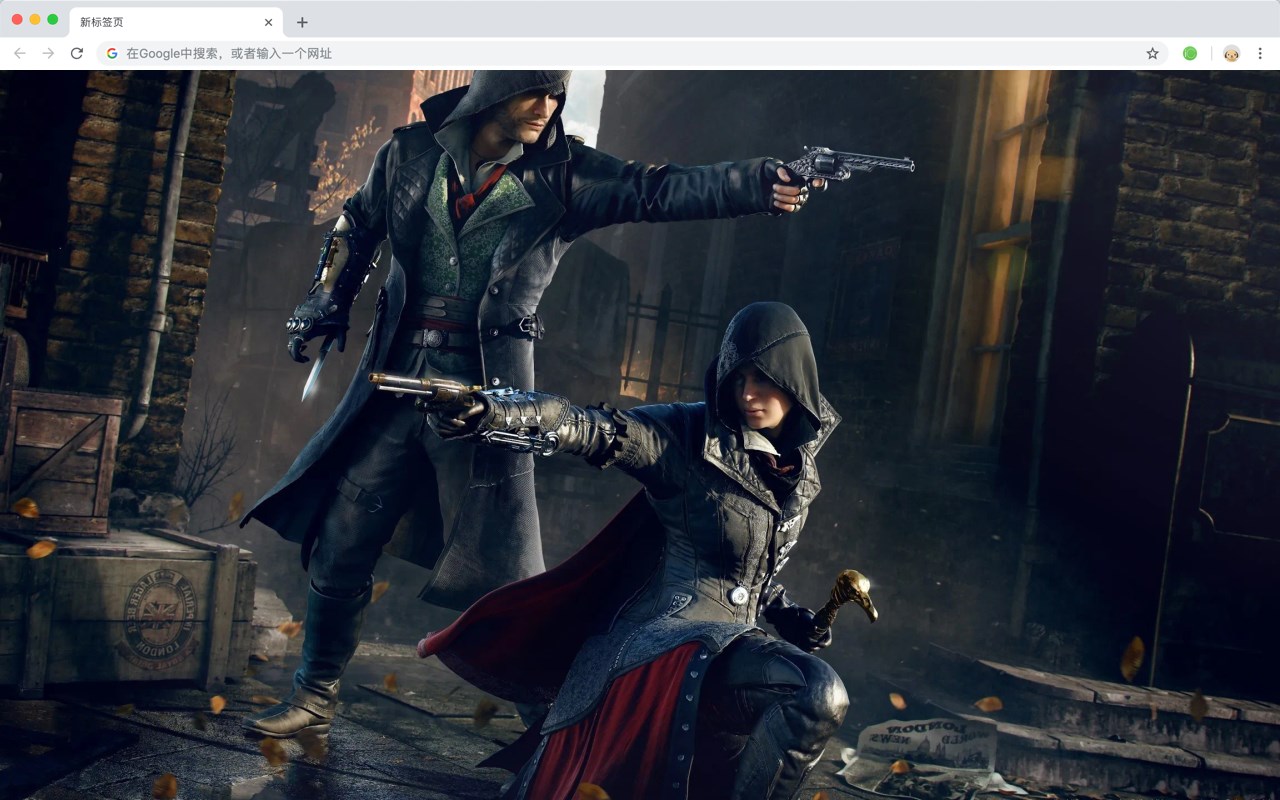Close the window with red button
The width and height of the screenshot is (1280, 800).
point(17,20)
